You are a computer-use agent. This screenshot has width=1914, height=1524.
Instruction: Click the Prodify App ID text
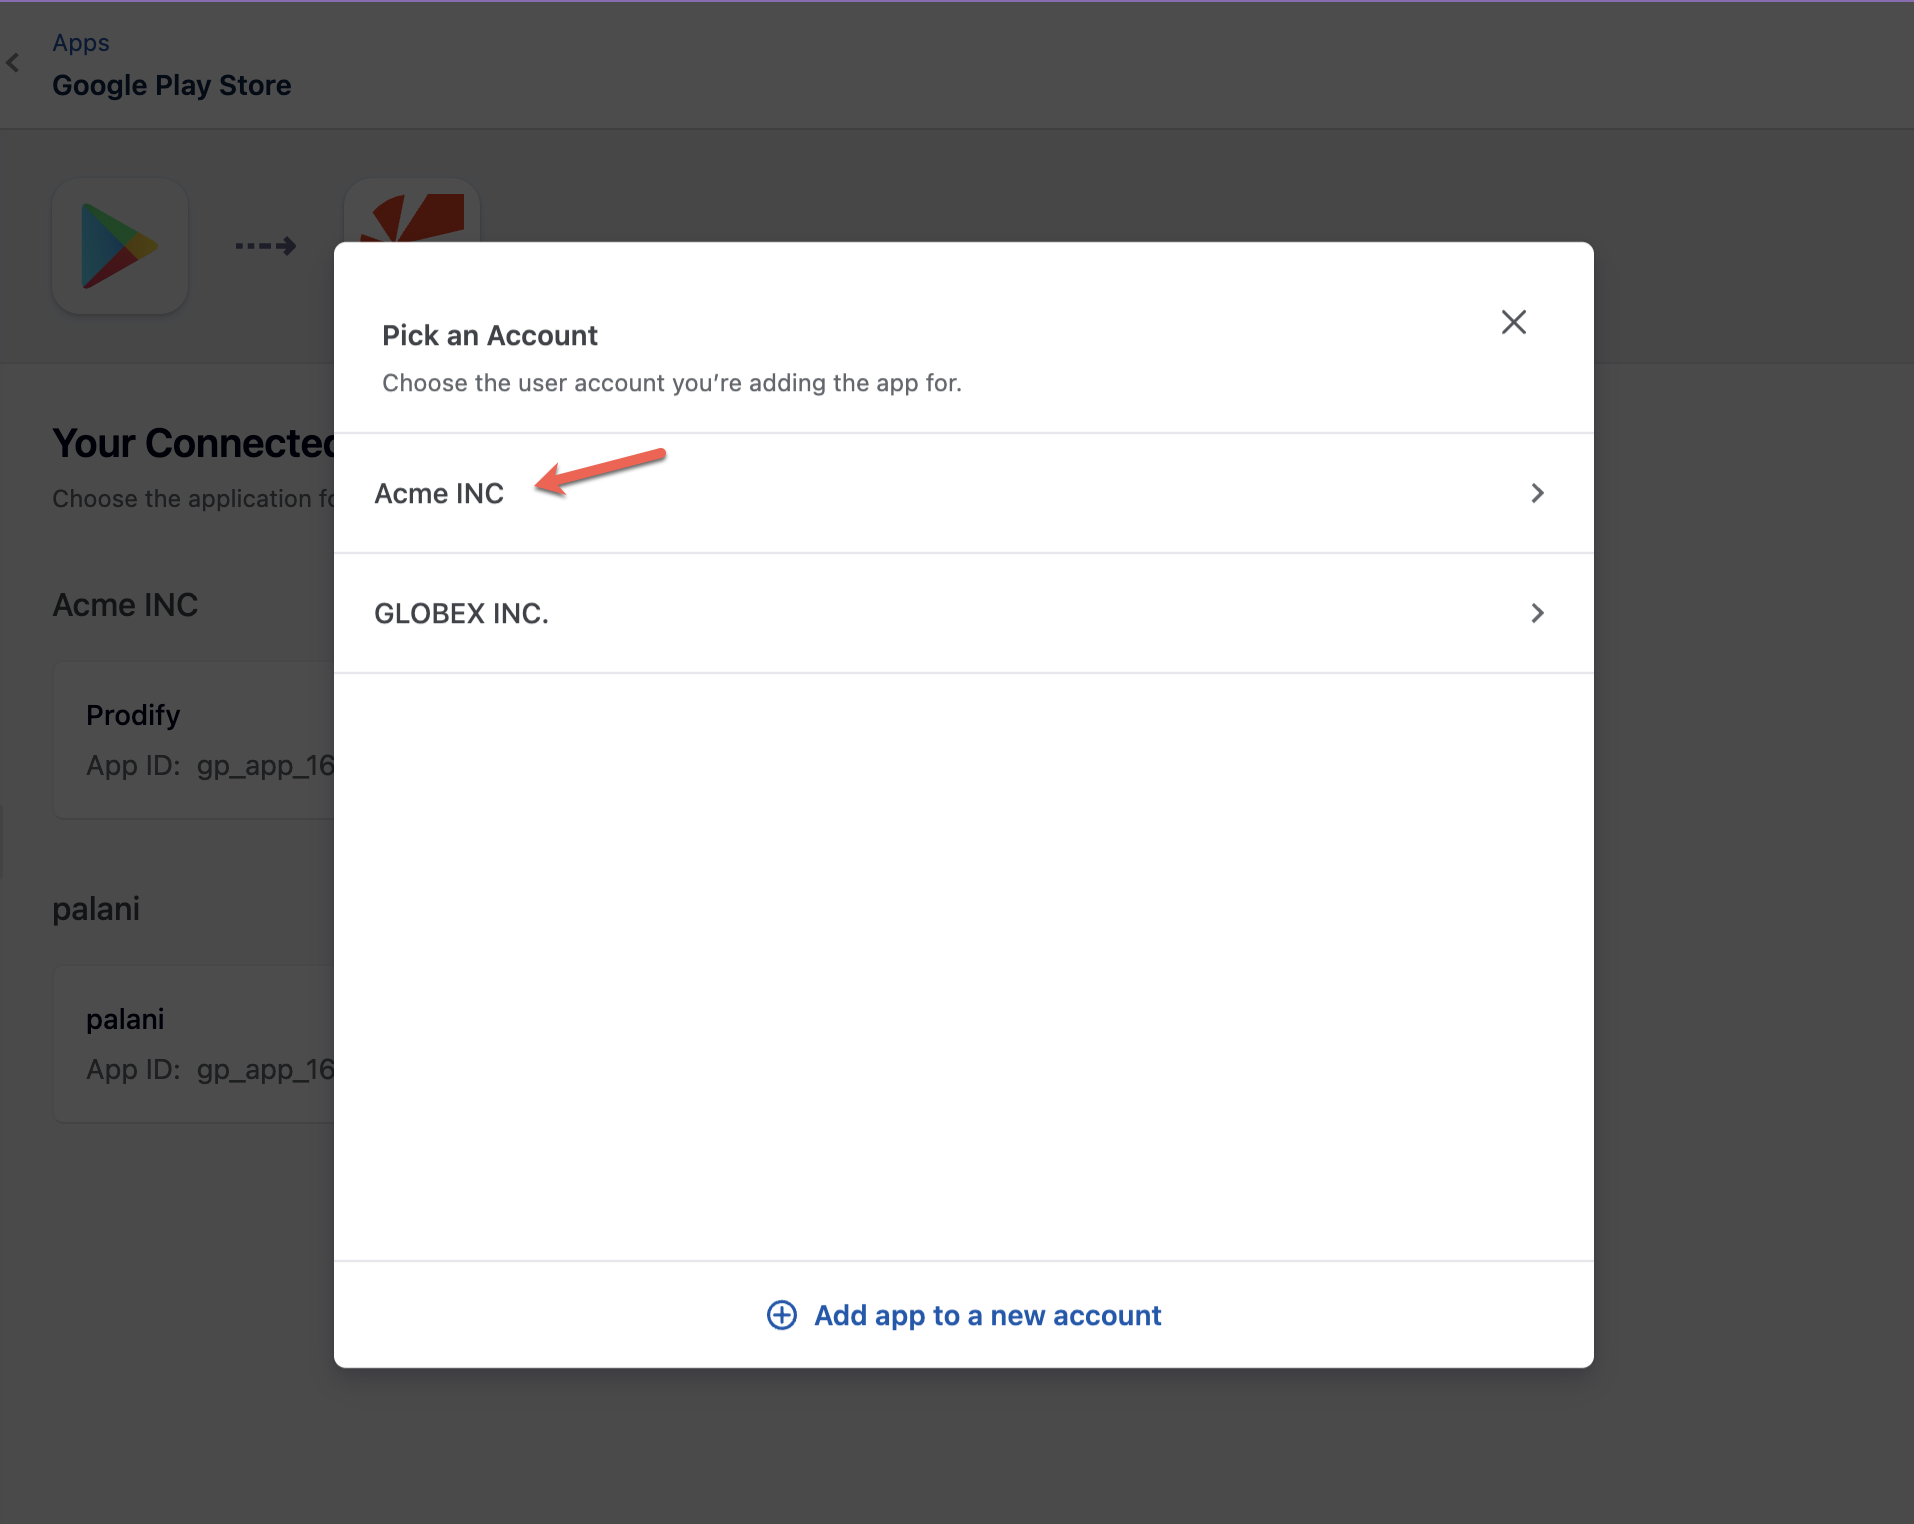pos(210,766)
